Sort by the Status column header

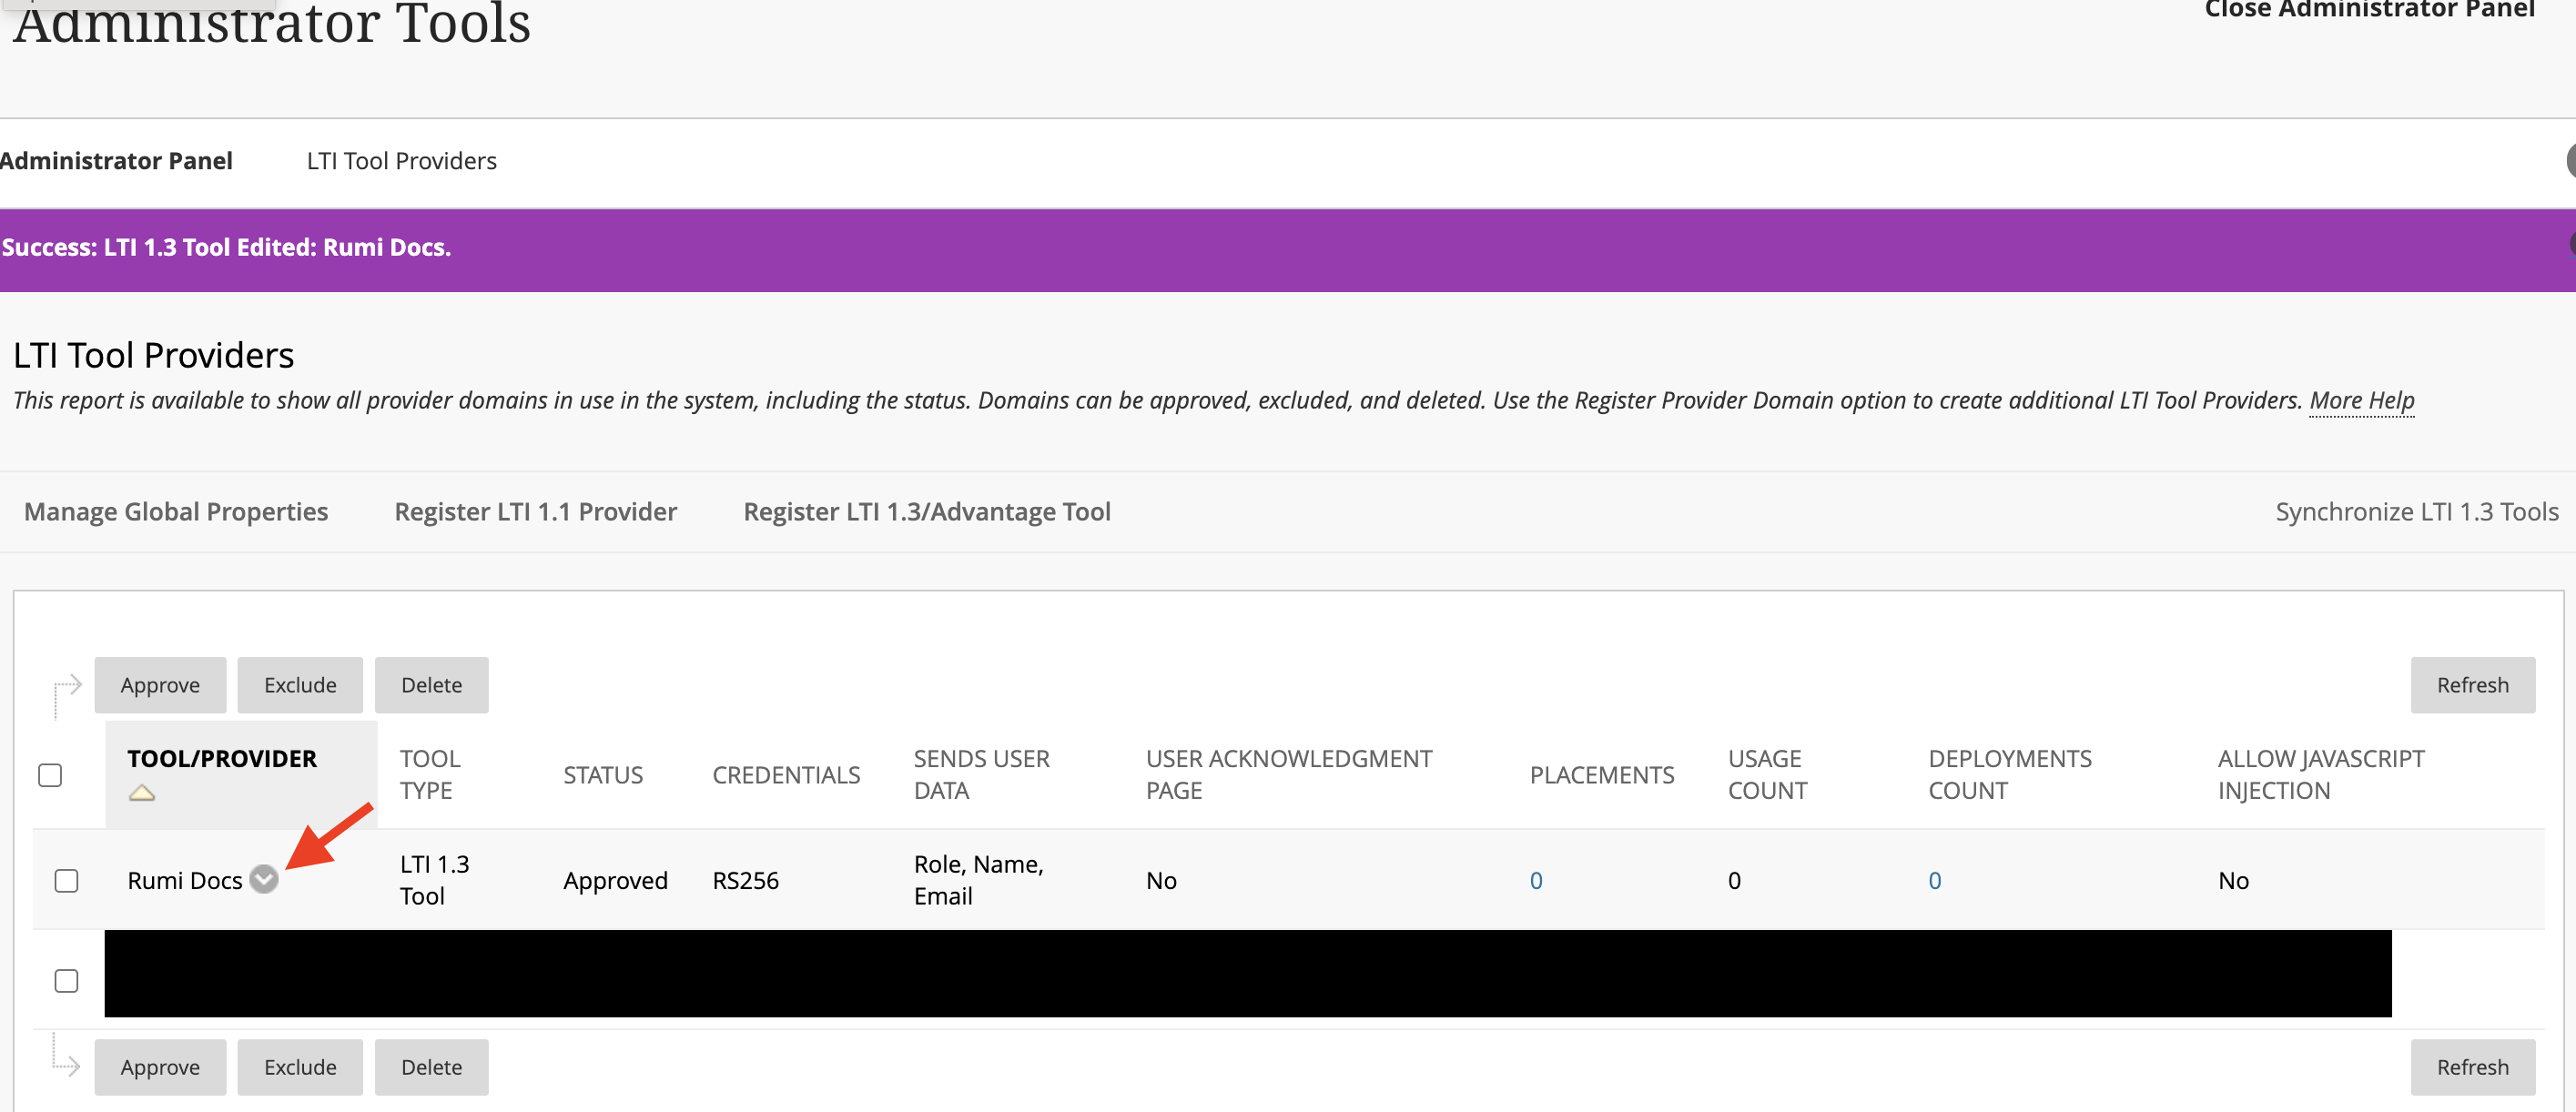point(603,775)
